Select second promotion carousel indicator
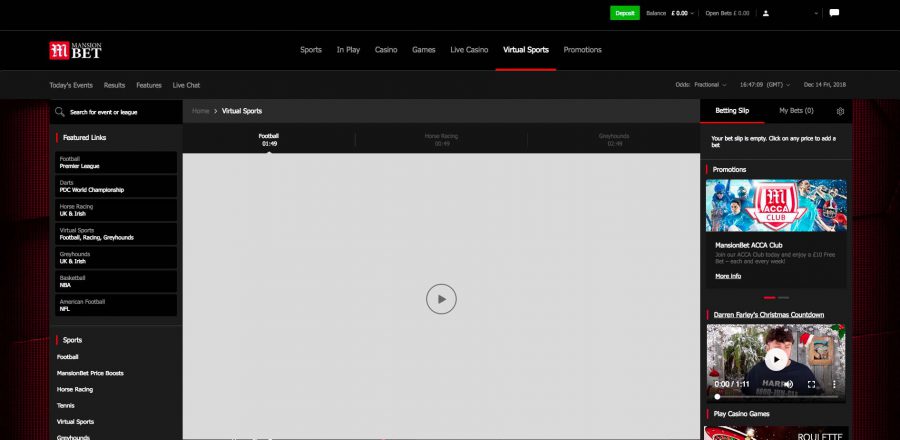The width and height of the screenshot is (900, 440). click(783, 298)
